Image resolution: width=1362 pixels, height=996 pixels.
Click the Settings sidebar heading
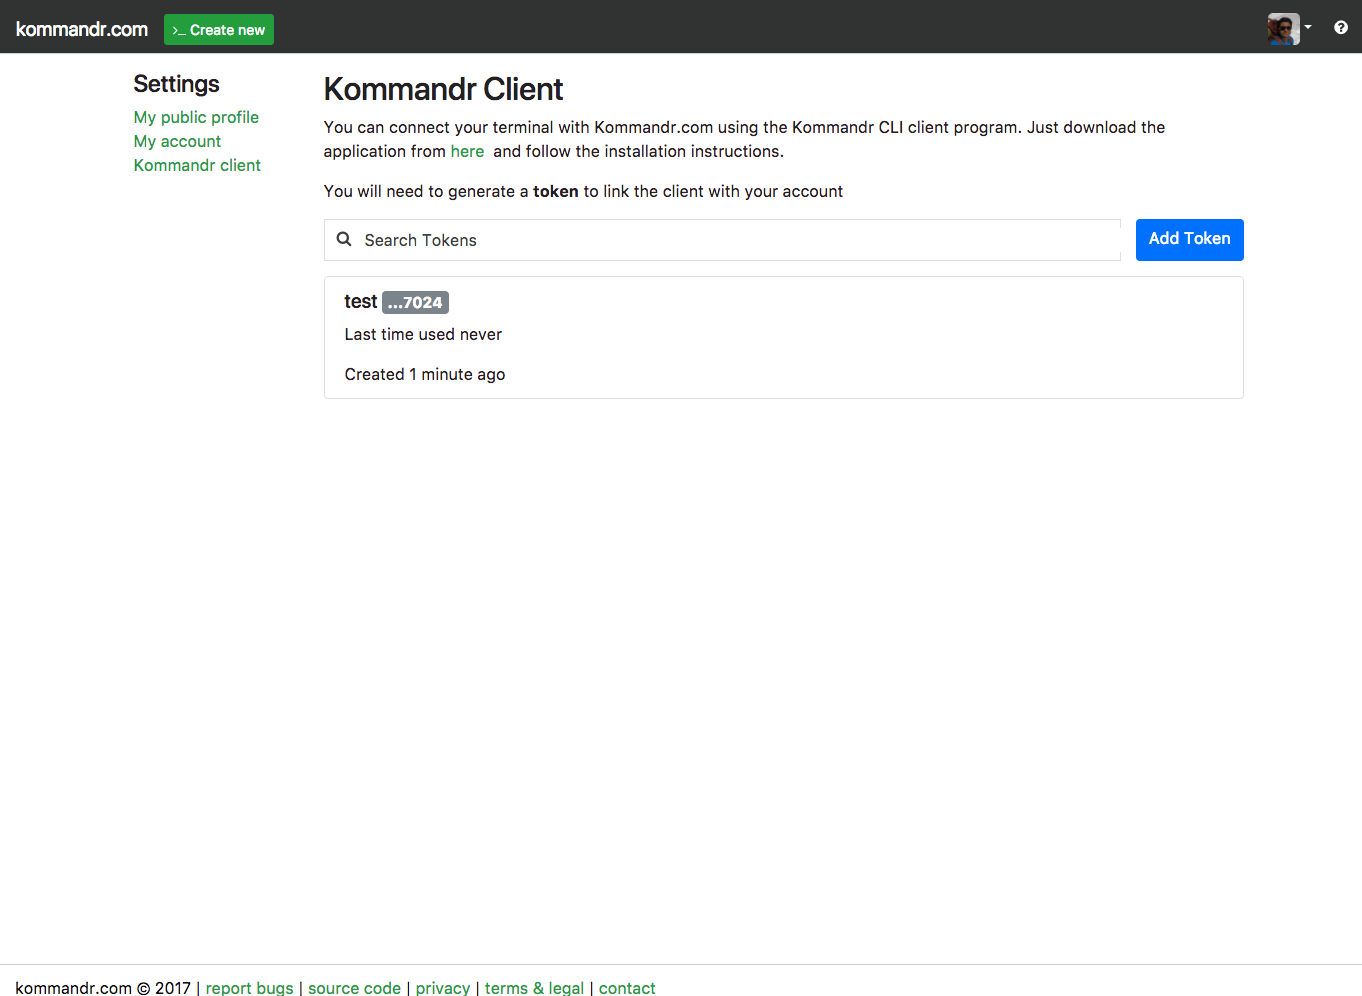click(176, 84)
